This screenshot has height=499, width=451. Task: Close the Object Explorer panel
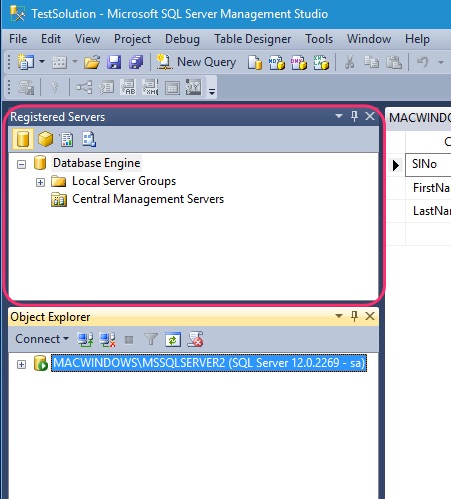click(x=370, y=316)
